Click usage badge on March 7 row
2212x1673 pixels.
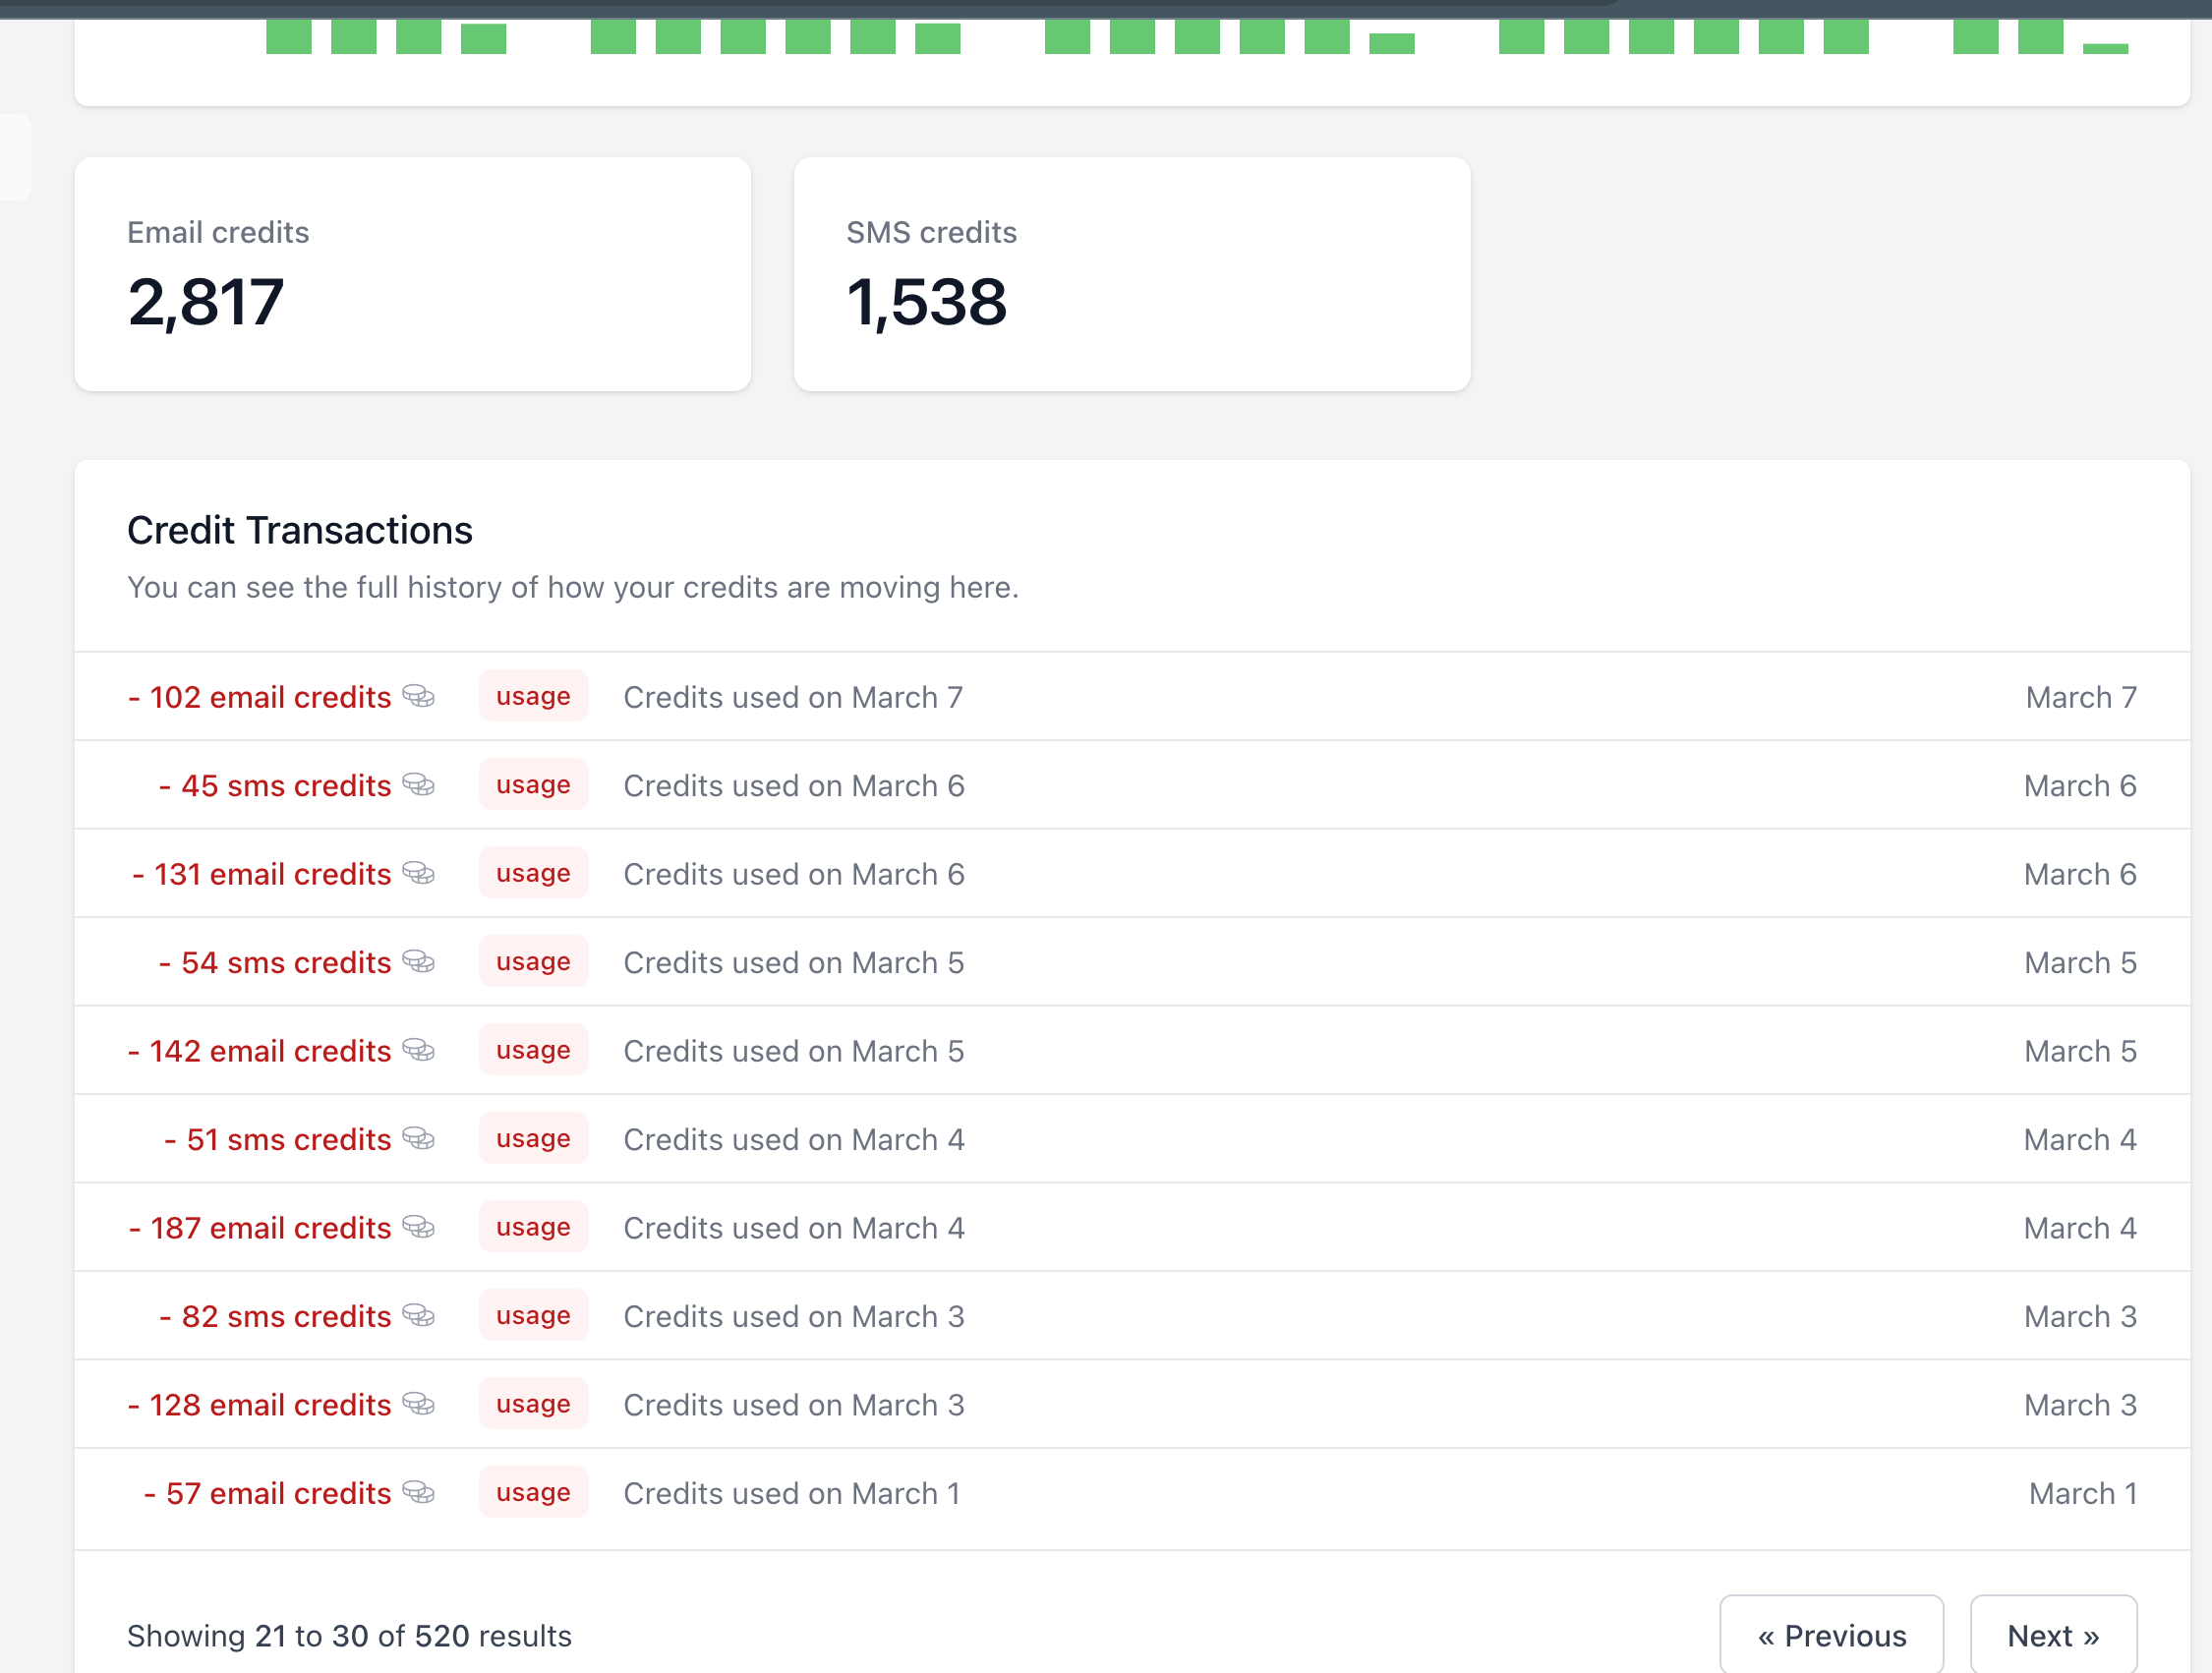(533, 696)
